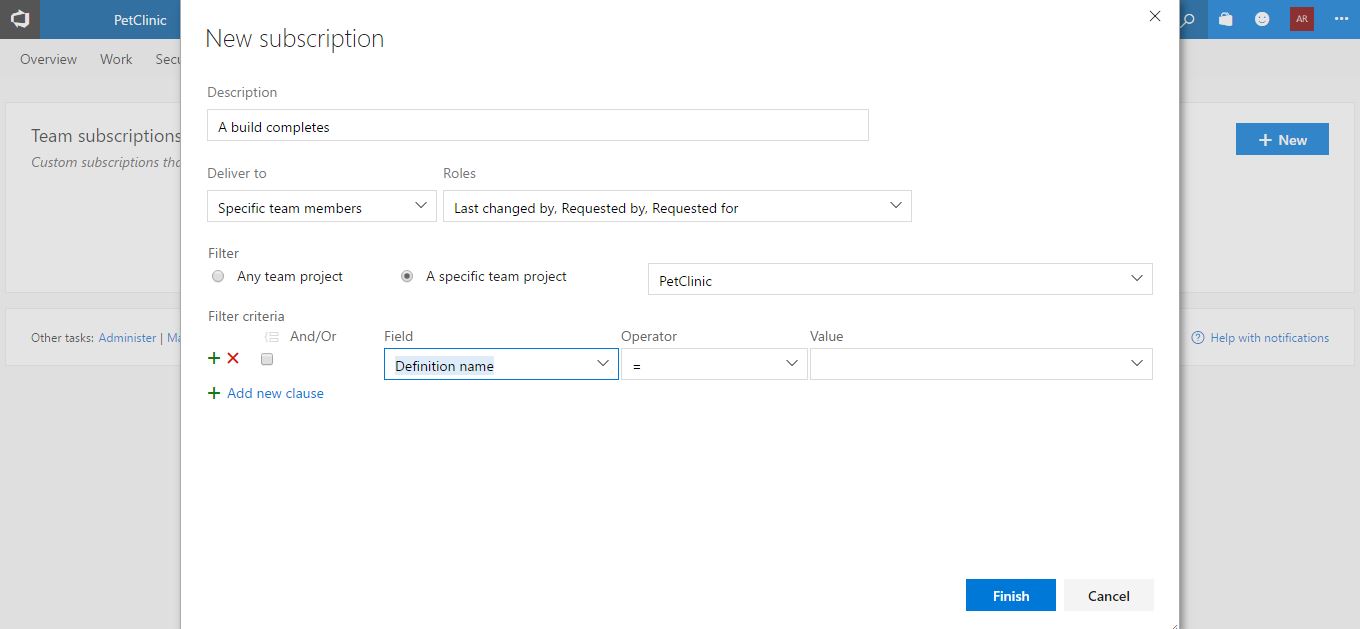This screenshot has height=629, width=1360.
Task: Open the Roles dropdown
Action: (676, 207)
